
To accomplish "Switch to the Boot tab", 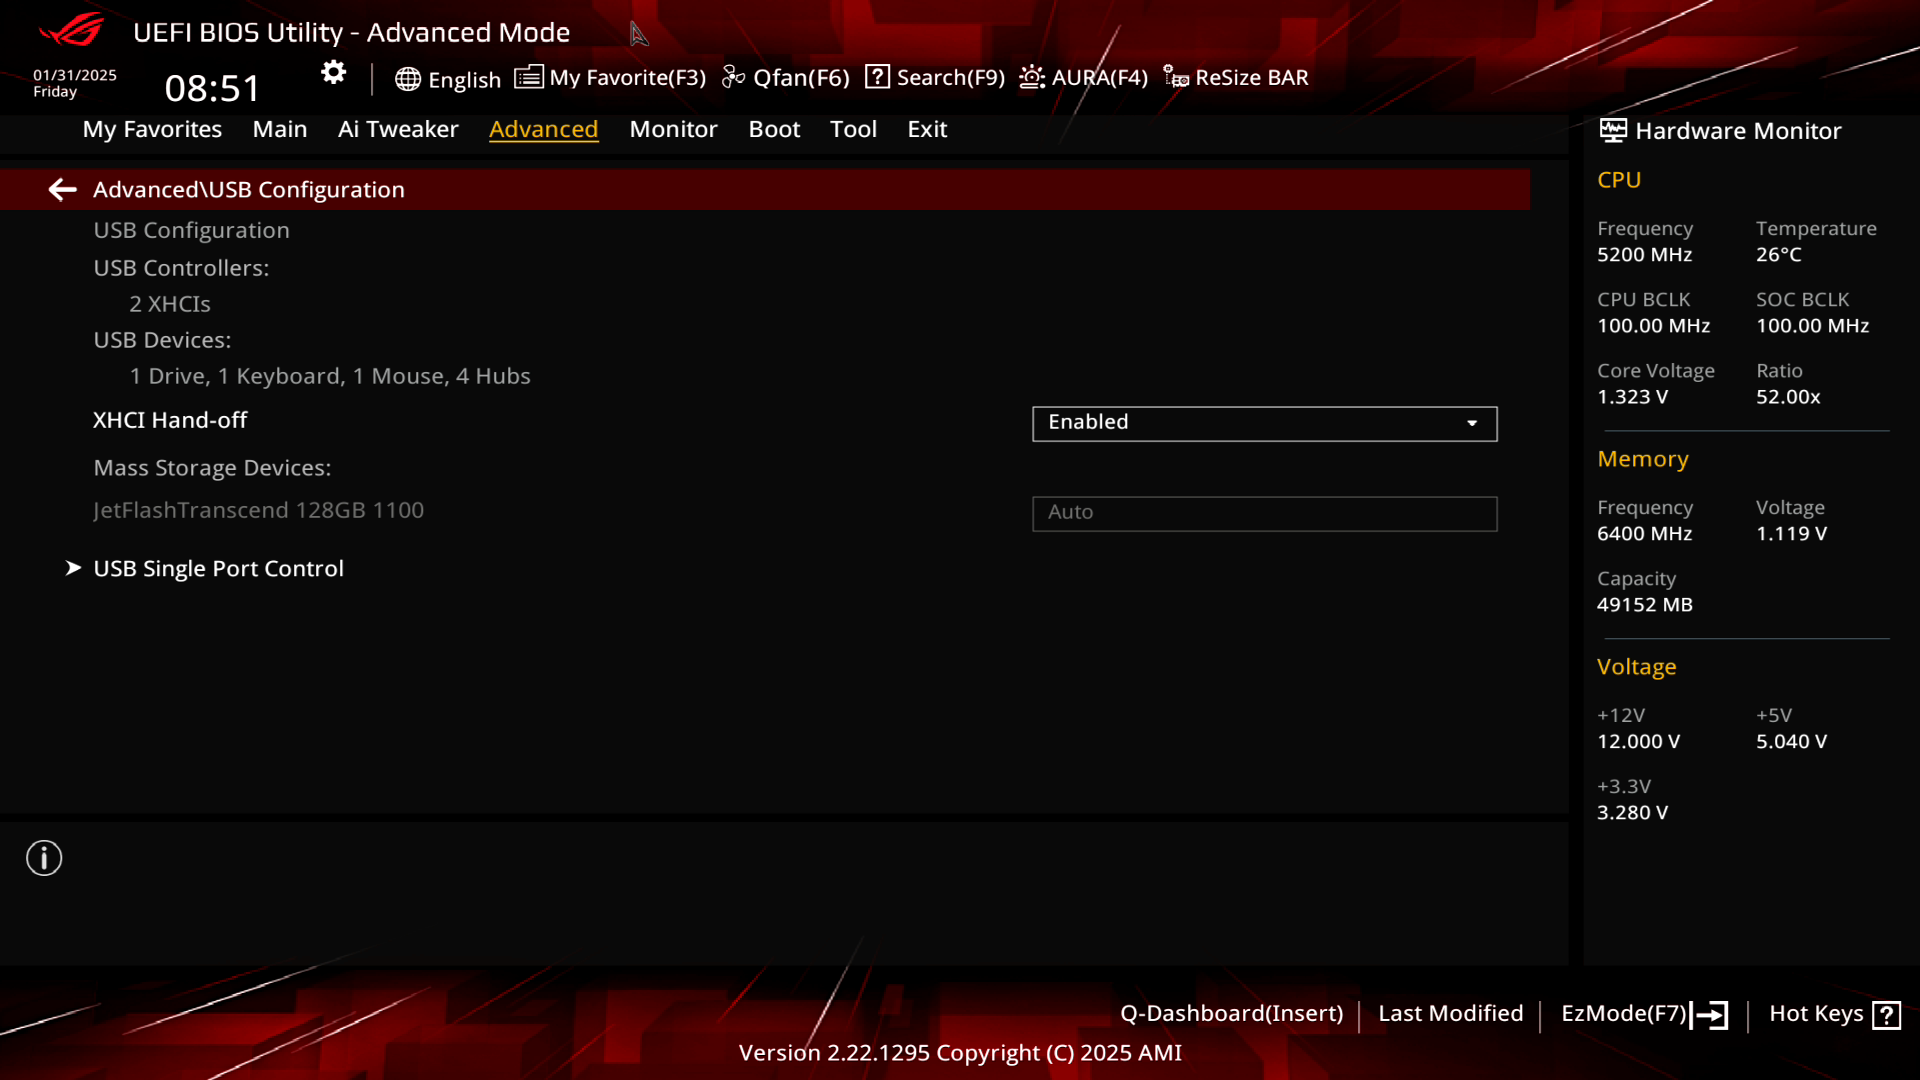I will click(774, 129).
